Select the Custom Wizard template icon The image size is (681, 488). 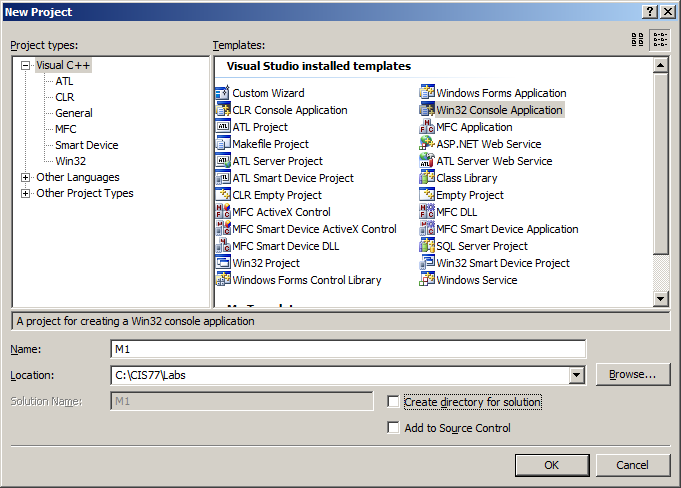coord(223,93)
